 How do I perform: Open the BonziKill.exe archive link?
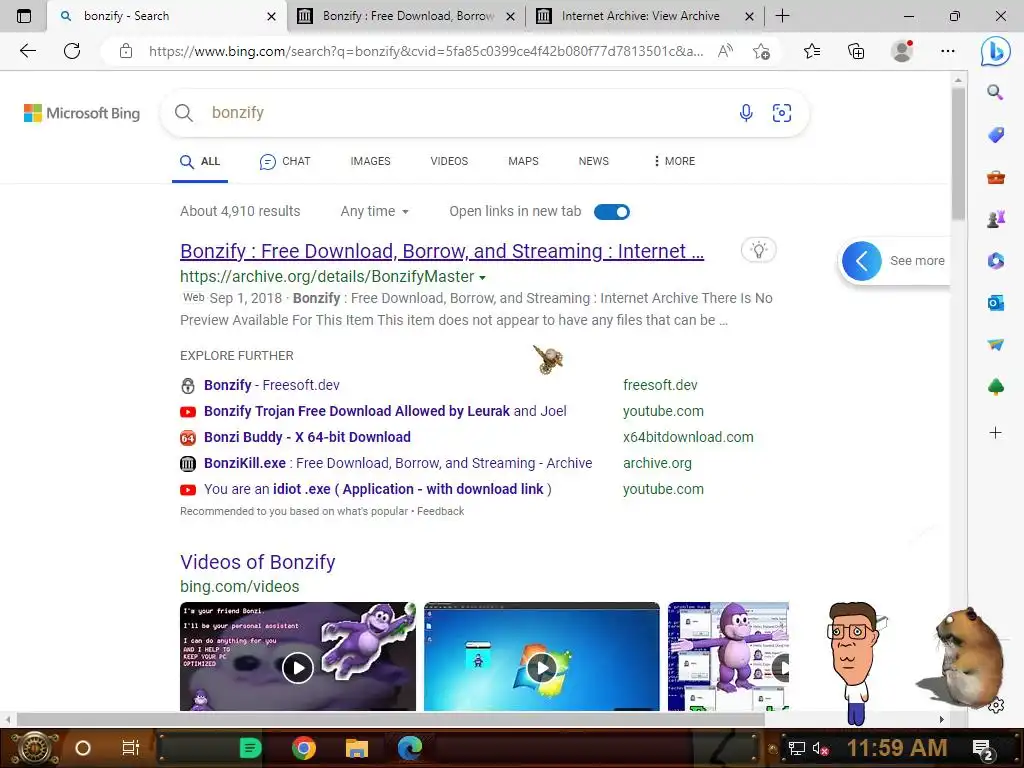[398, 464]
